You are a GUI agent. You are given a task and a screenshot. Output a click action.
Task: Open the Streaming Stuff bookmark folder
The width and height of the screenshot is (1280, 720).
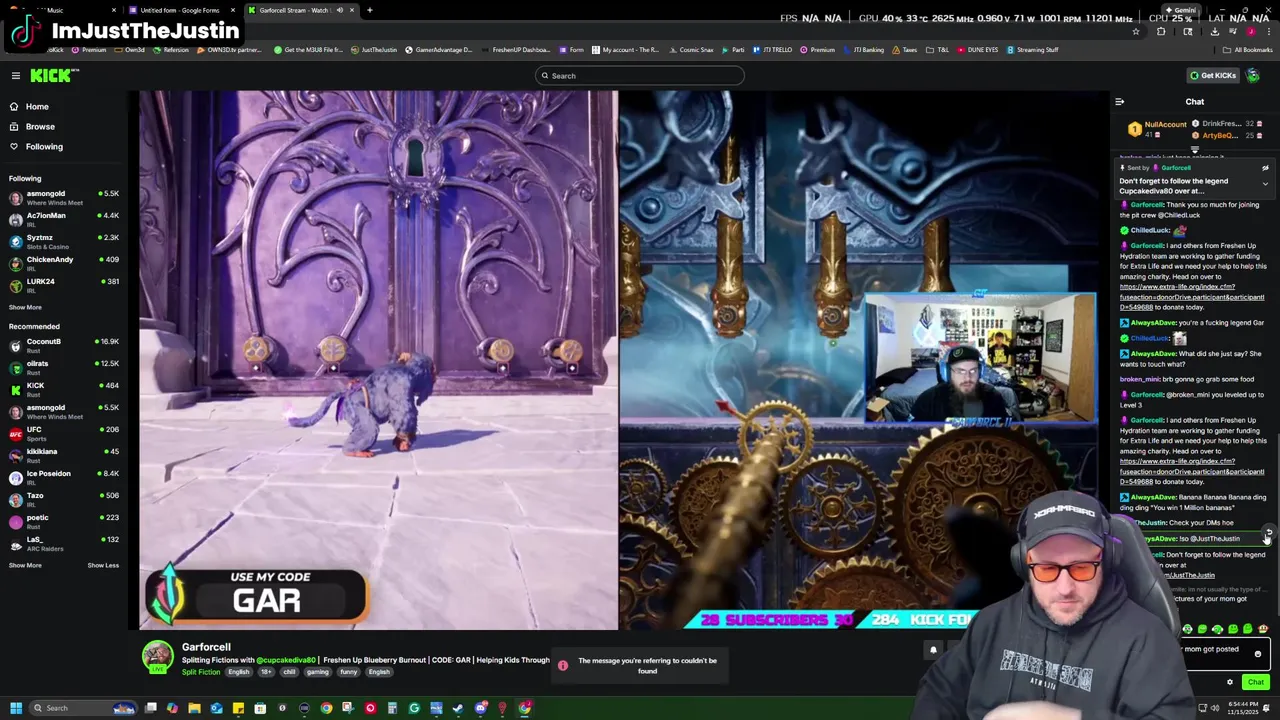pos(1032,49)
